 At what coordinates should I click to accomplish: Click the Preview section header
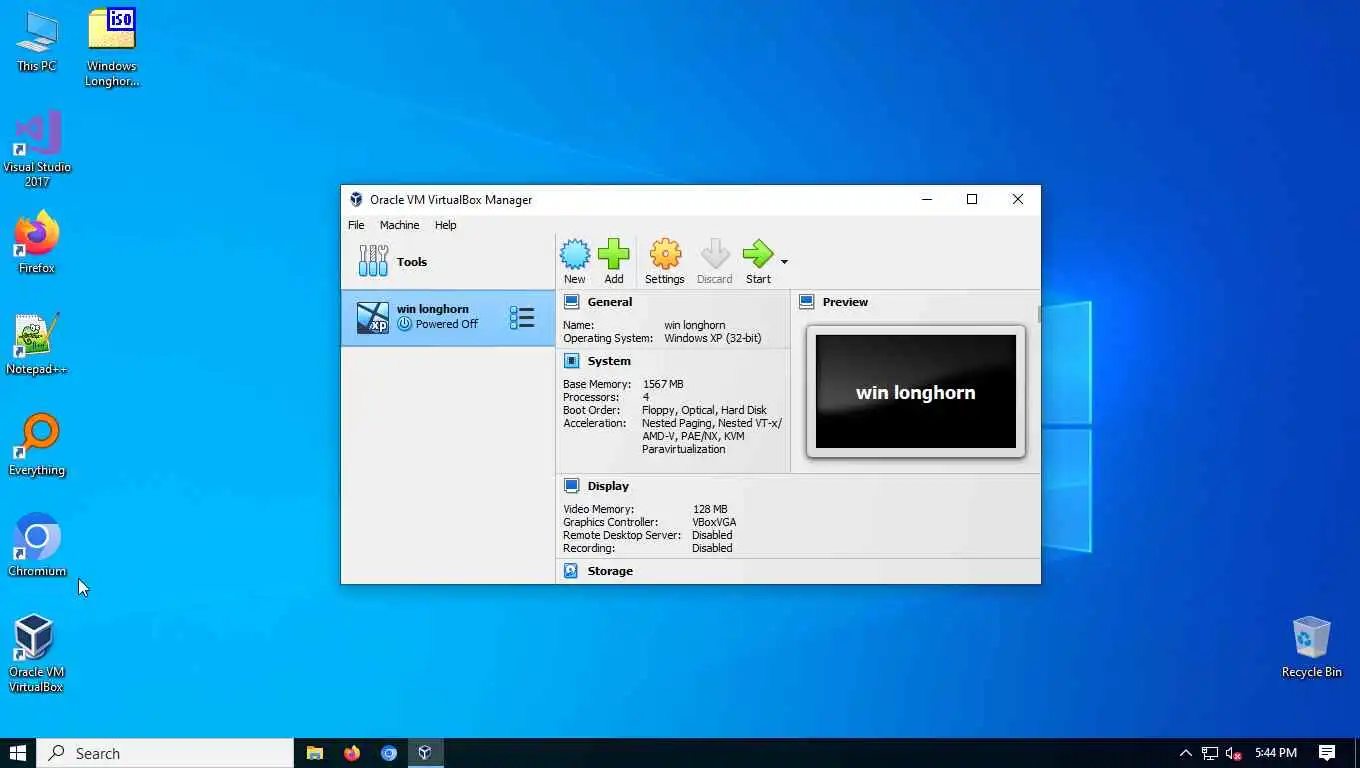(x=845, y=302)
